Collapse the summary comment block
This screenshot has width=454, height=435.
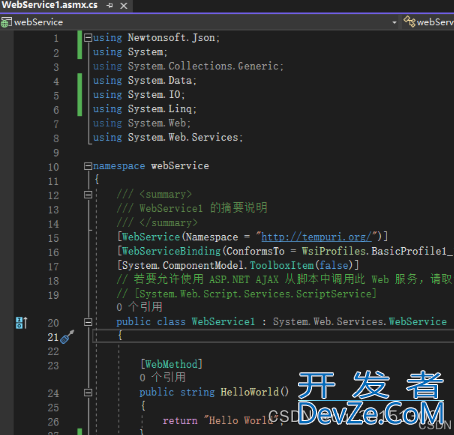88,194
